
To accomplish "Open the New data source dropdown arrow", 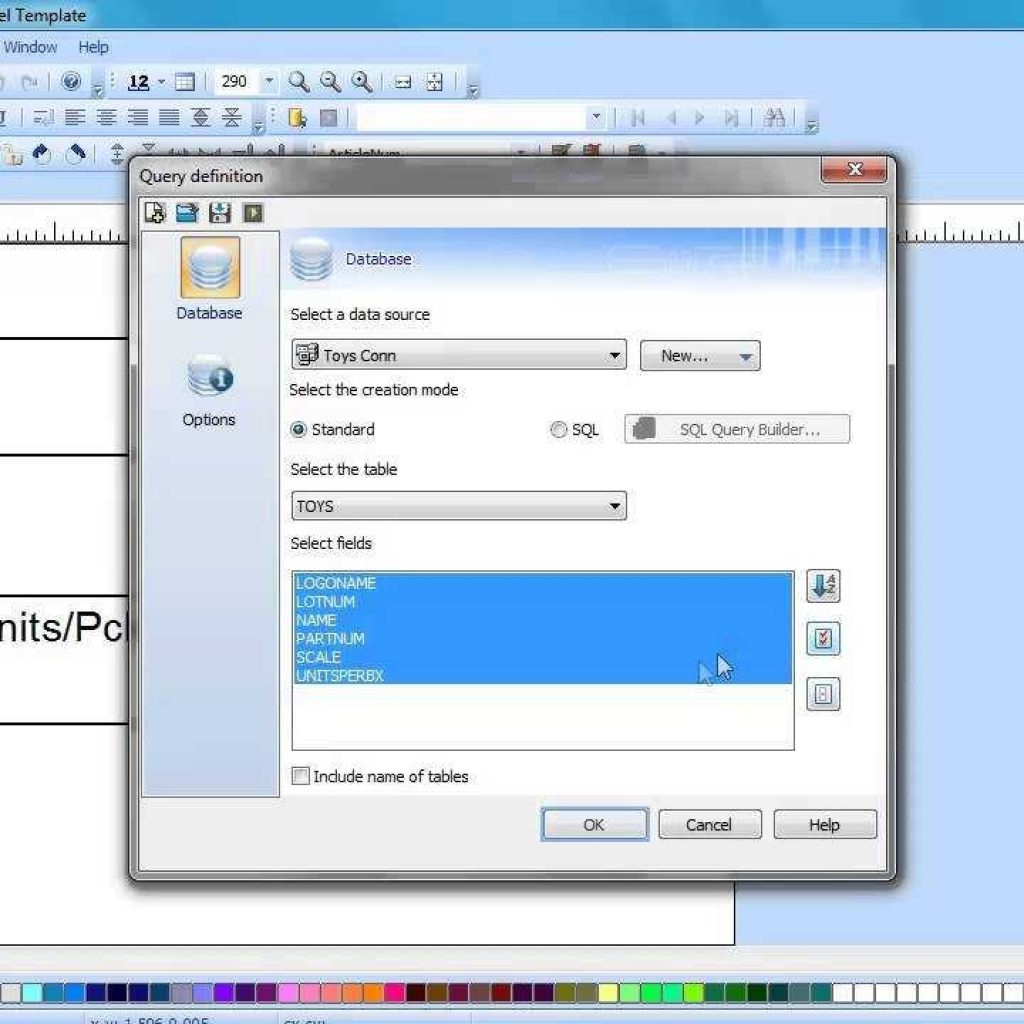I will pos(744,355).
